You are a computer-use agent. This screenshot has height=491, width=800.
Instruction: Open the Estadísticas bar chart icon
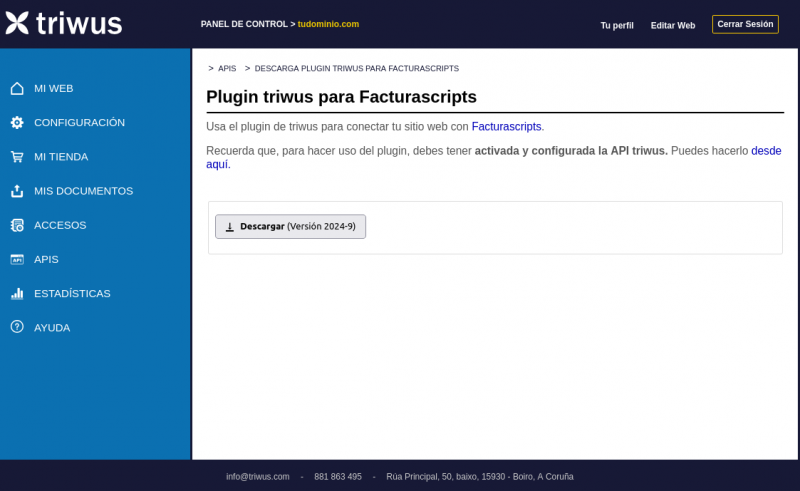click(x=17, y=294)
